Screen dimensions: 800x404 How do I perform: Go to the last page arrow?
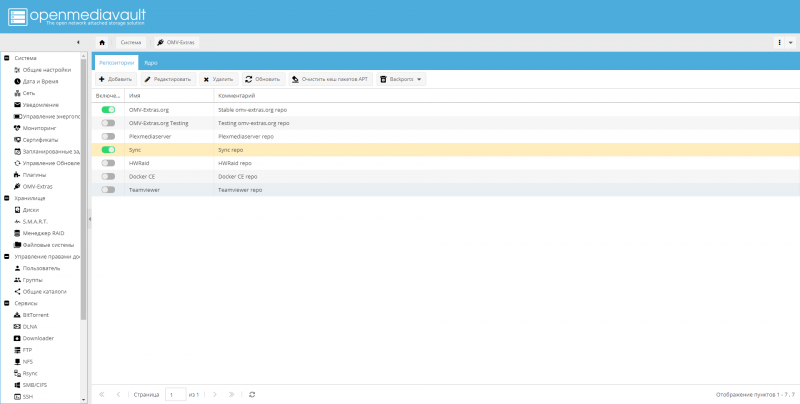[231, 394]
